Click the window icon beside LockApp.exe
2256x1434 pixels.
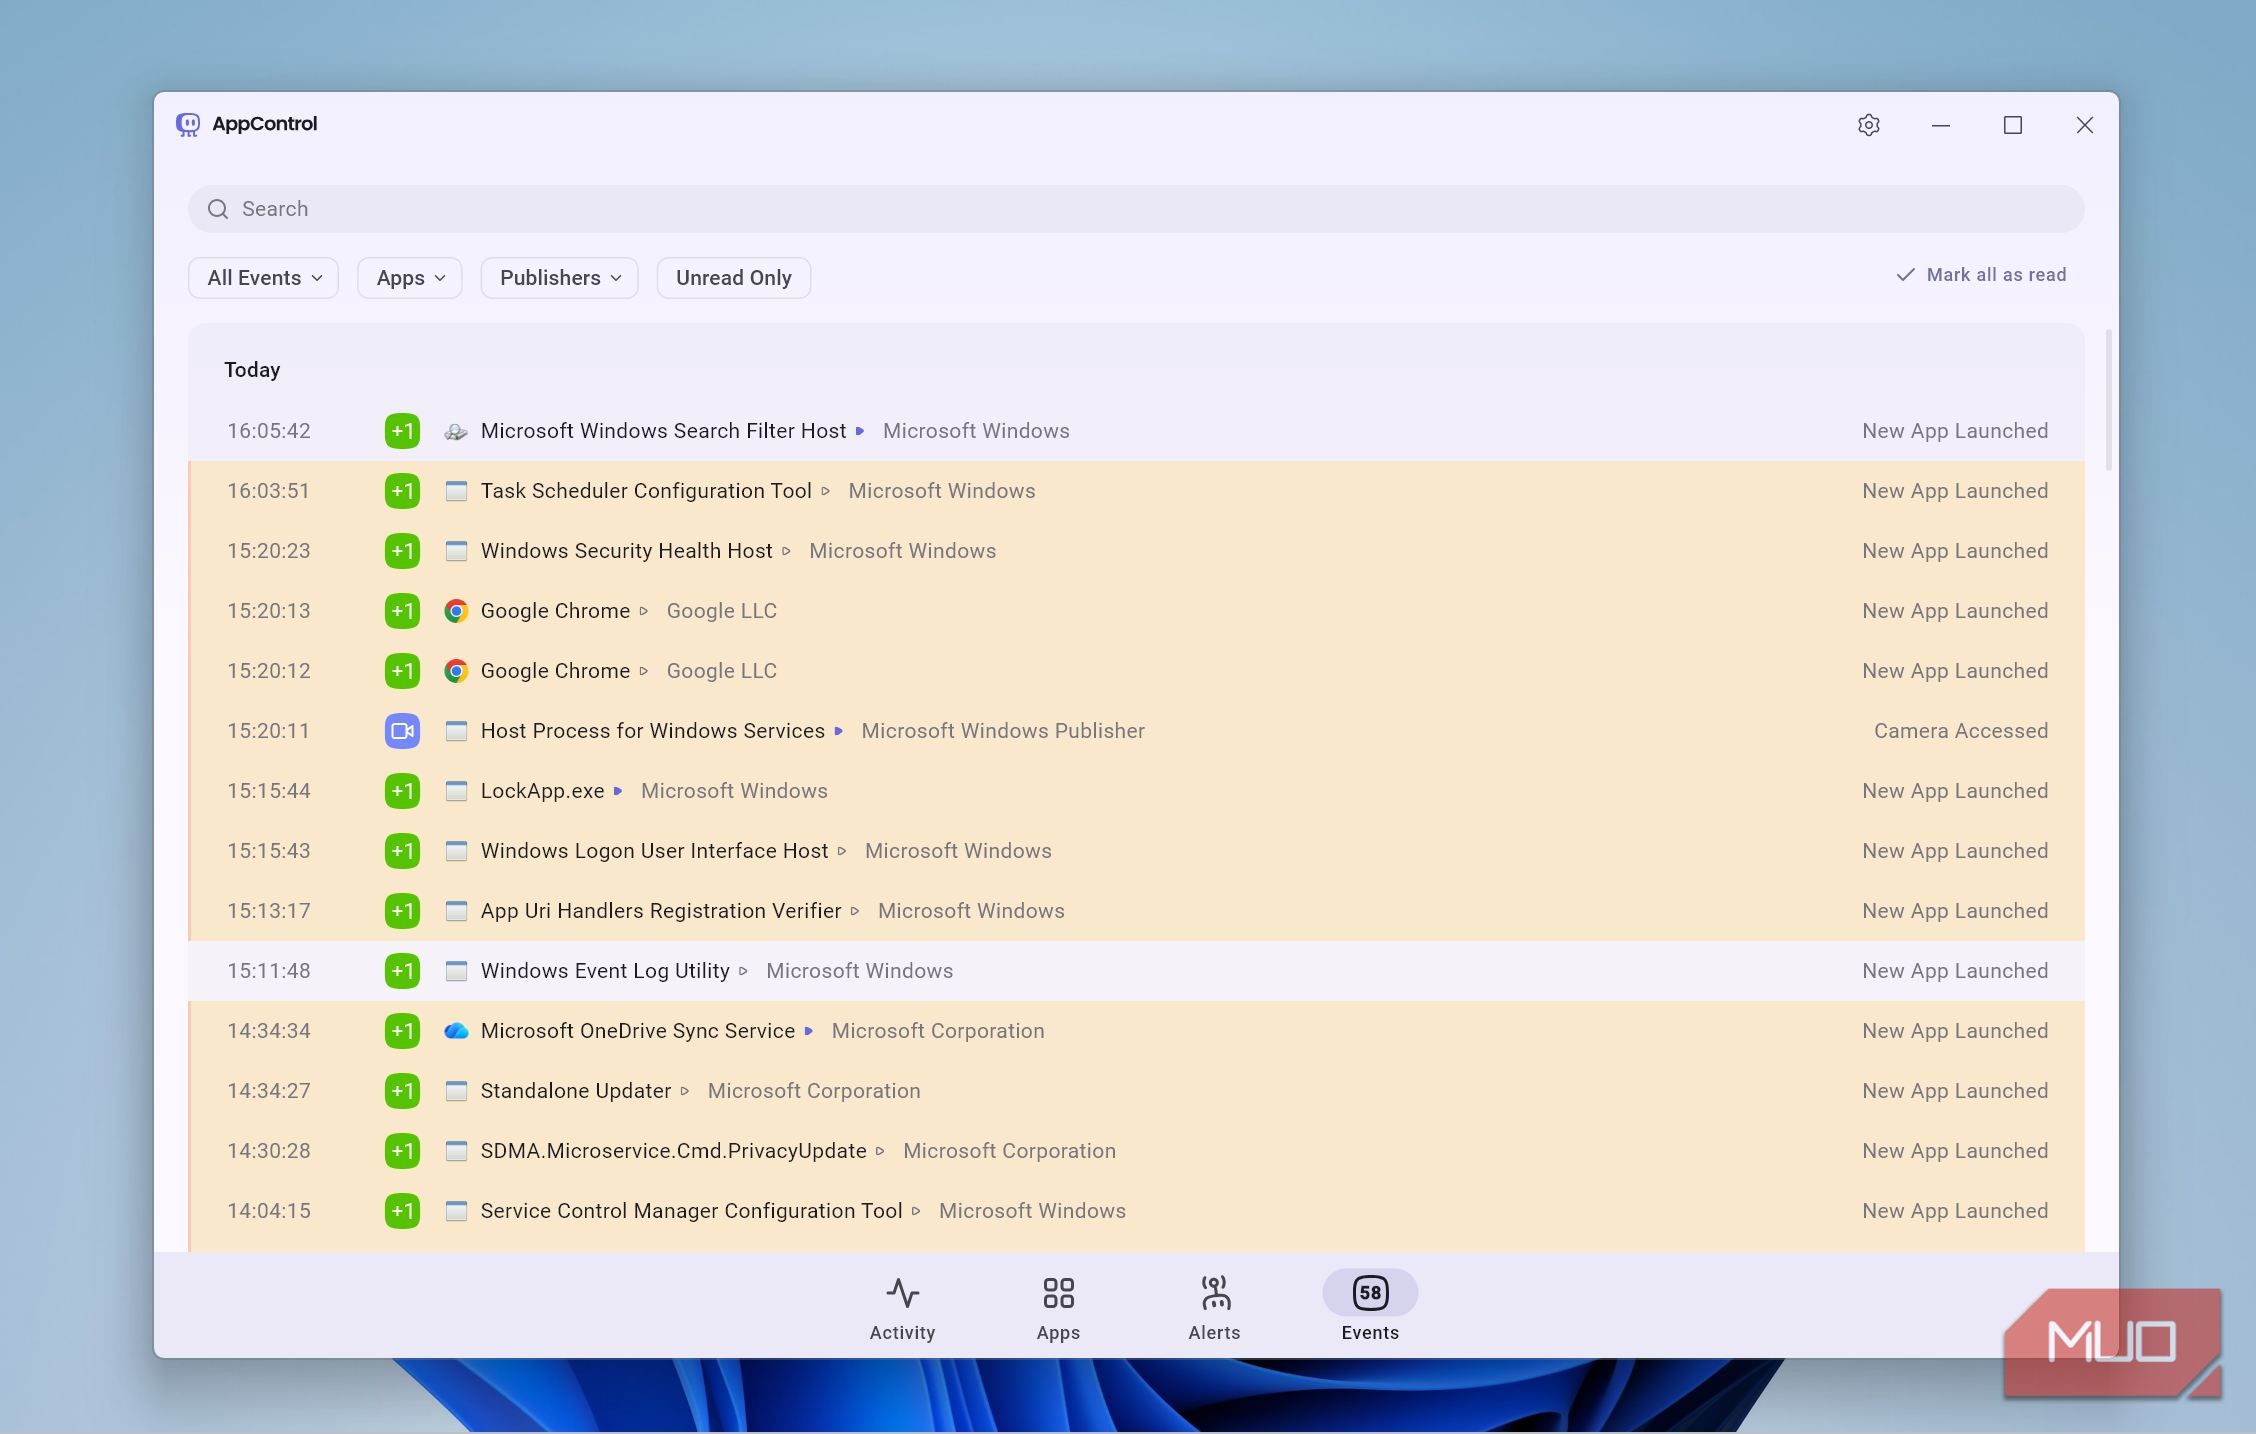coord(456,791)
